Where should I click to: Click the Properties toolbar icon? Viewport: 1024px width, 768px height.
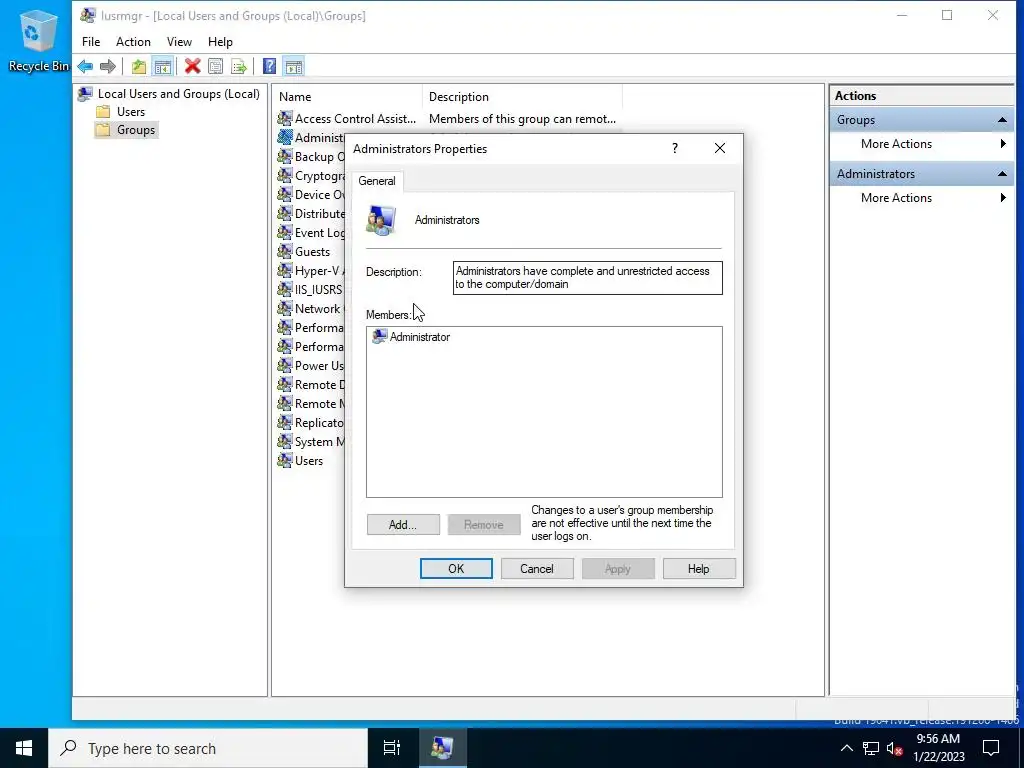[x=216, y=66]
